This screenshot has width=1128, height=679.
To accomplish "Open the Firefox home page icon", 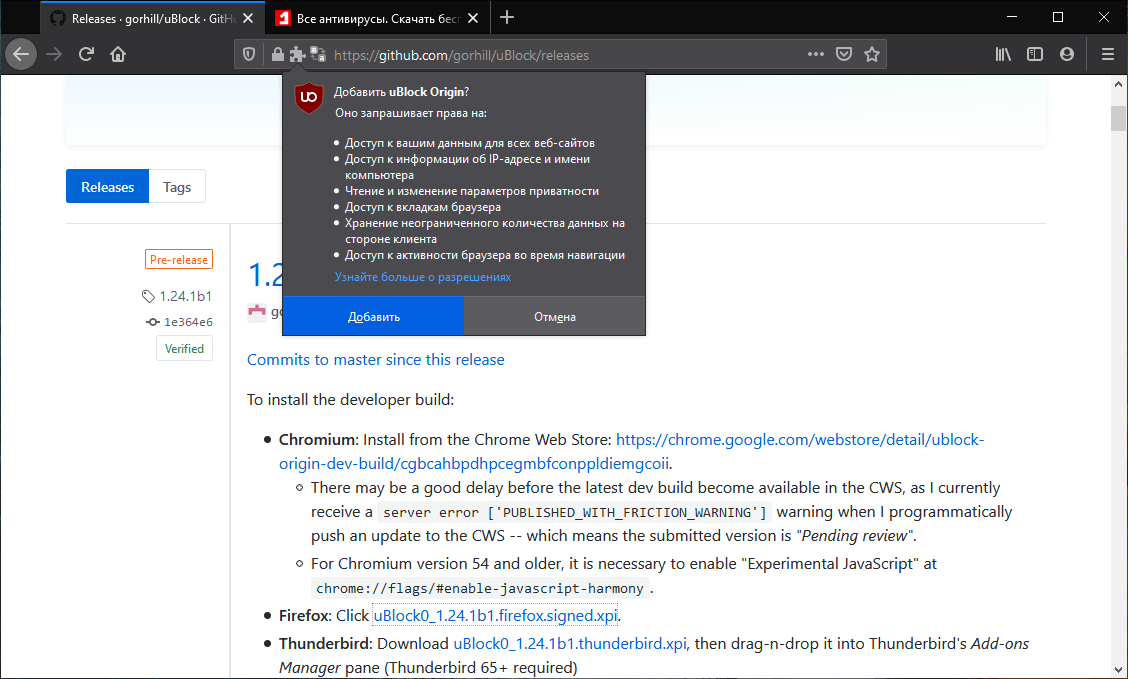I will [x=119, y=55].
